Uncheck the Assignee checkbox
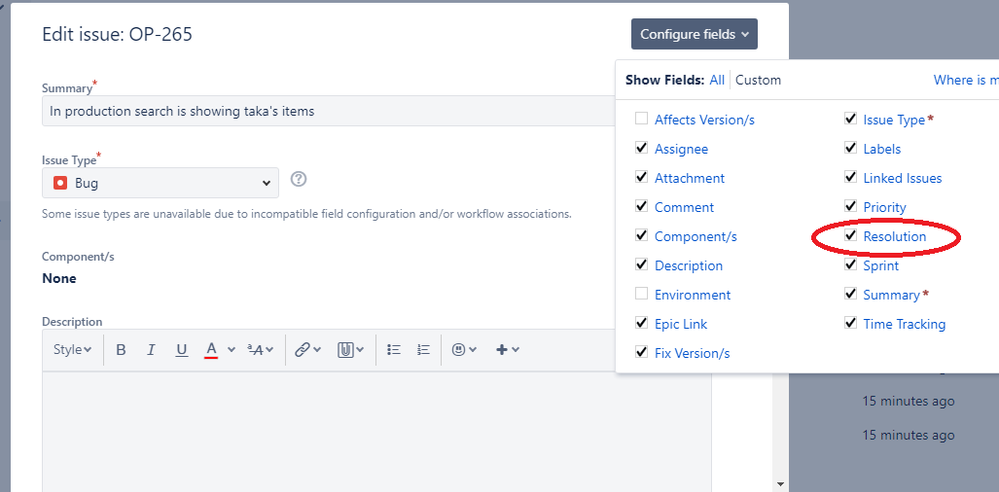 642,148
